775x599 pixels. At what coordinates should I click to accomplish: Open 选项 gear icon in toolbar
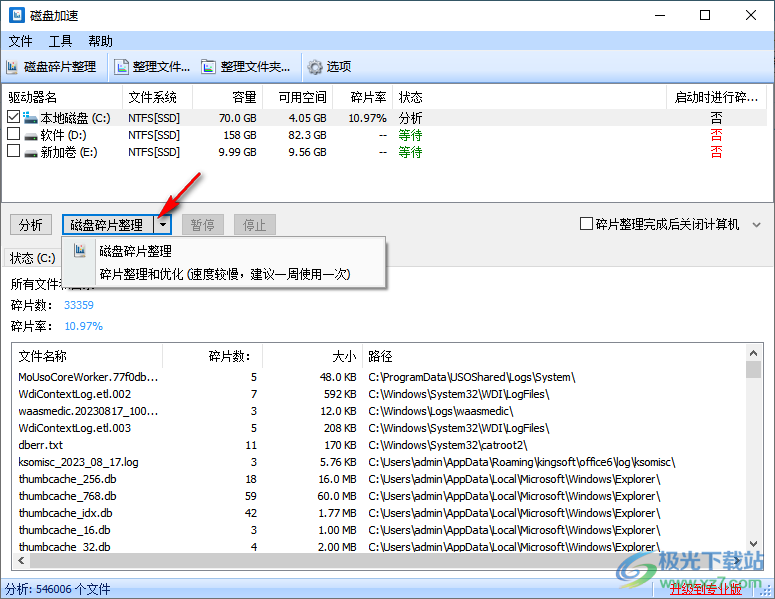[315, 67]
